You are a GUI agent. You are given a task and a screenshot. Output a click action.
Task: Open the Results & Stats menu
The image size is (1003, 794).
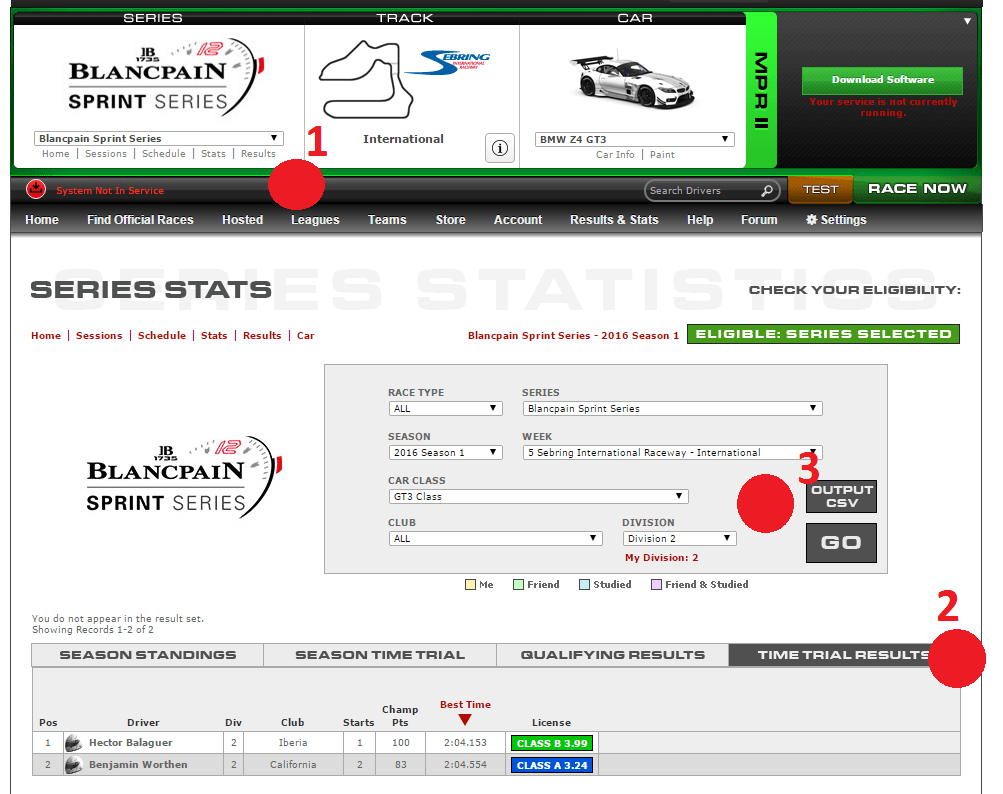tap(614, 219)
